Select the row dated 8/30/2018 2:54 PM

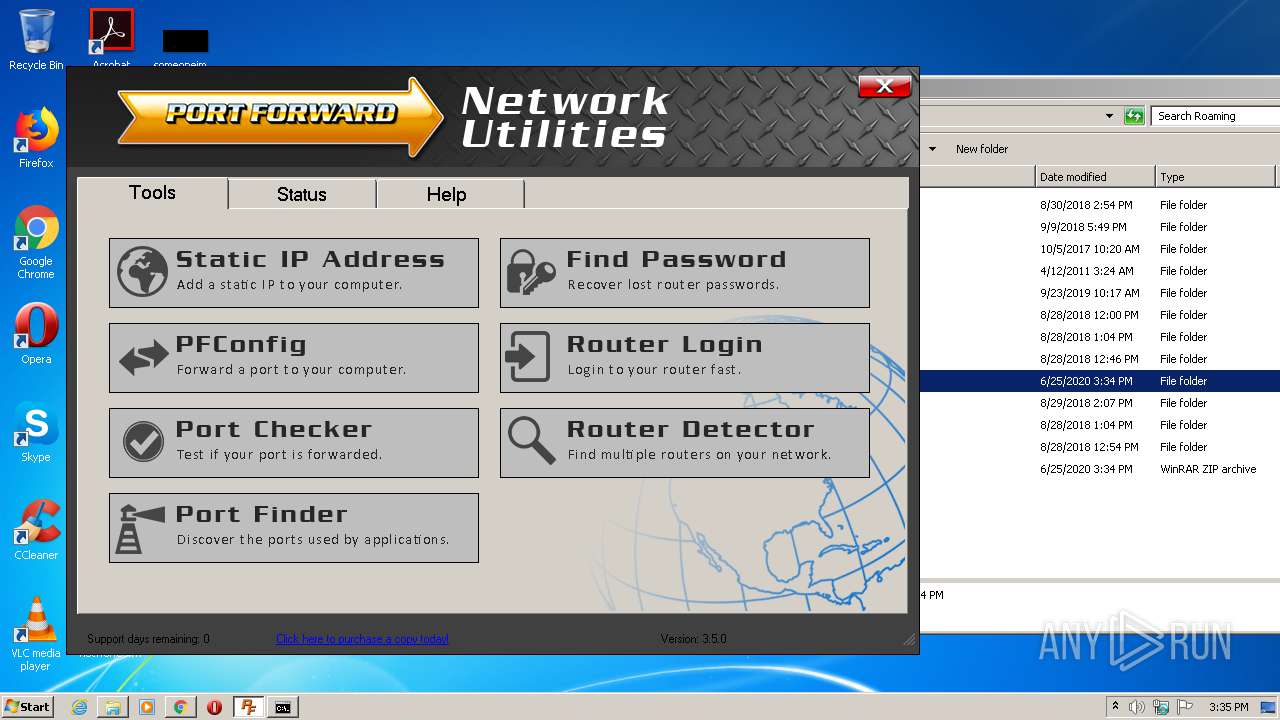click(x=1100, y=205)
